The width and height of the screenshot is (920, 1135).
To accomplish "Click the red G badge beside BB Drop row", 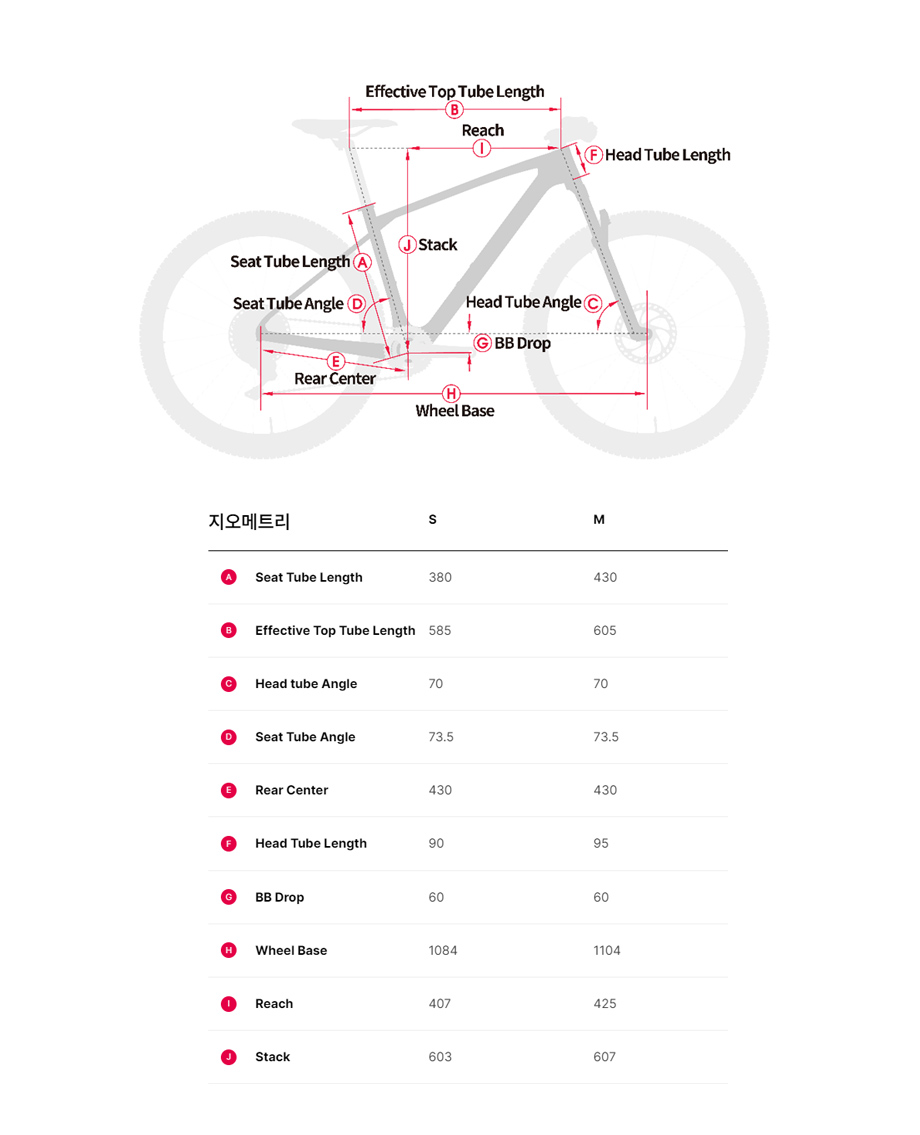I will 229,897.
